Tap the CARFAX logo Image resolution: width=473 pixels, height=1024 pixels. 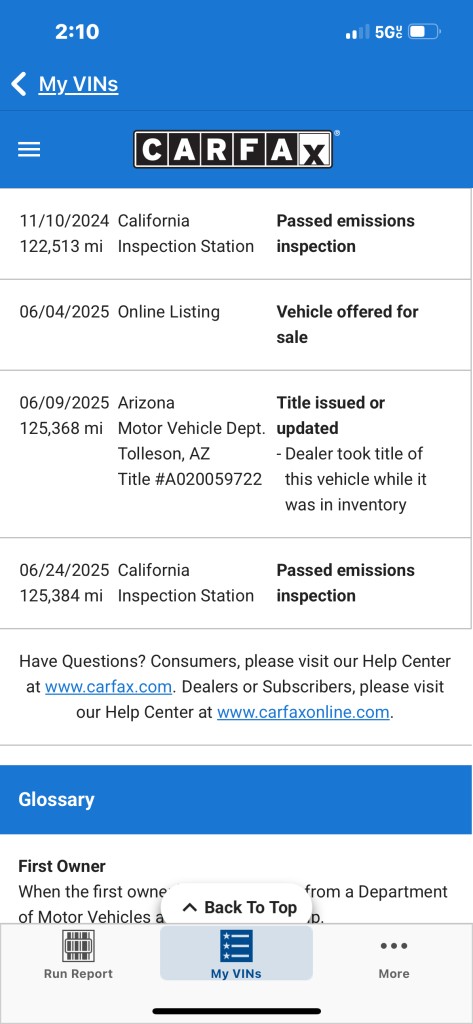pos(233,149)
